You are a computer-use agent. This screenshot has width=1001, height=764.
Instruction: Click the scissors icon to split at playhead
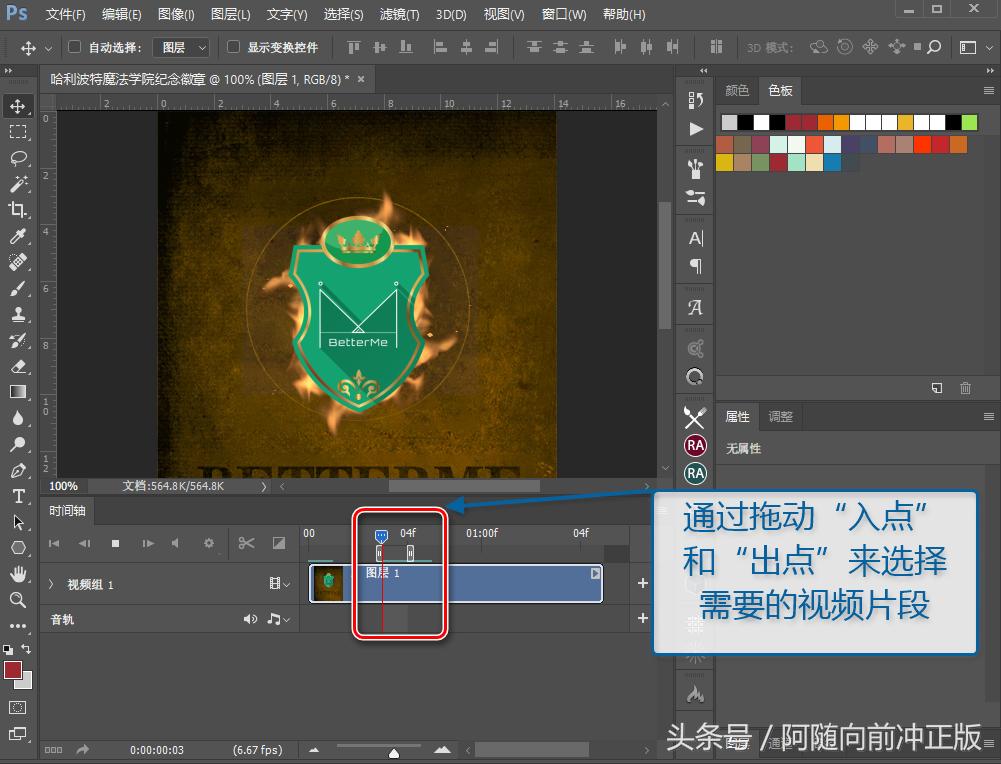pos(246,544)
